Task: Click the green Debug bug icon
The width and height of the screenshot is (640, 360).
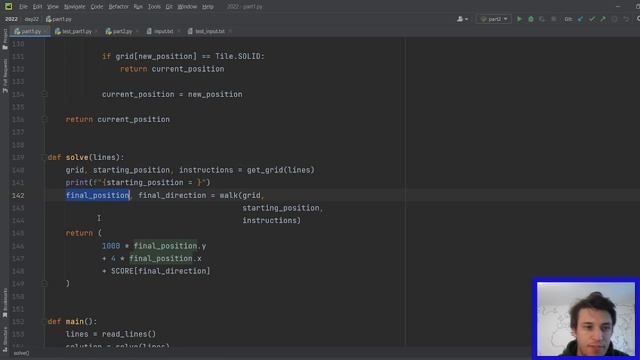Action: click(531, 19)
